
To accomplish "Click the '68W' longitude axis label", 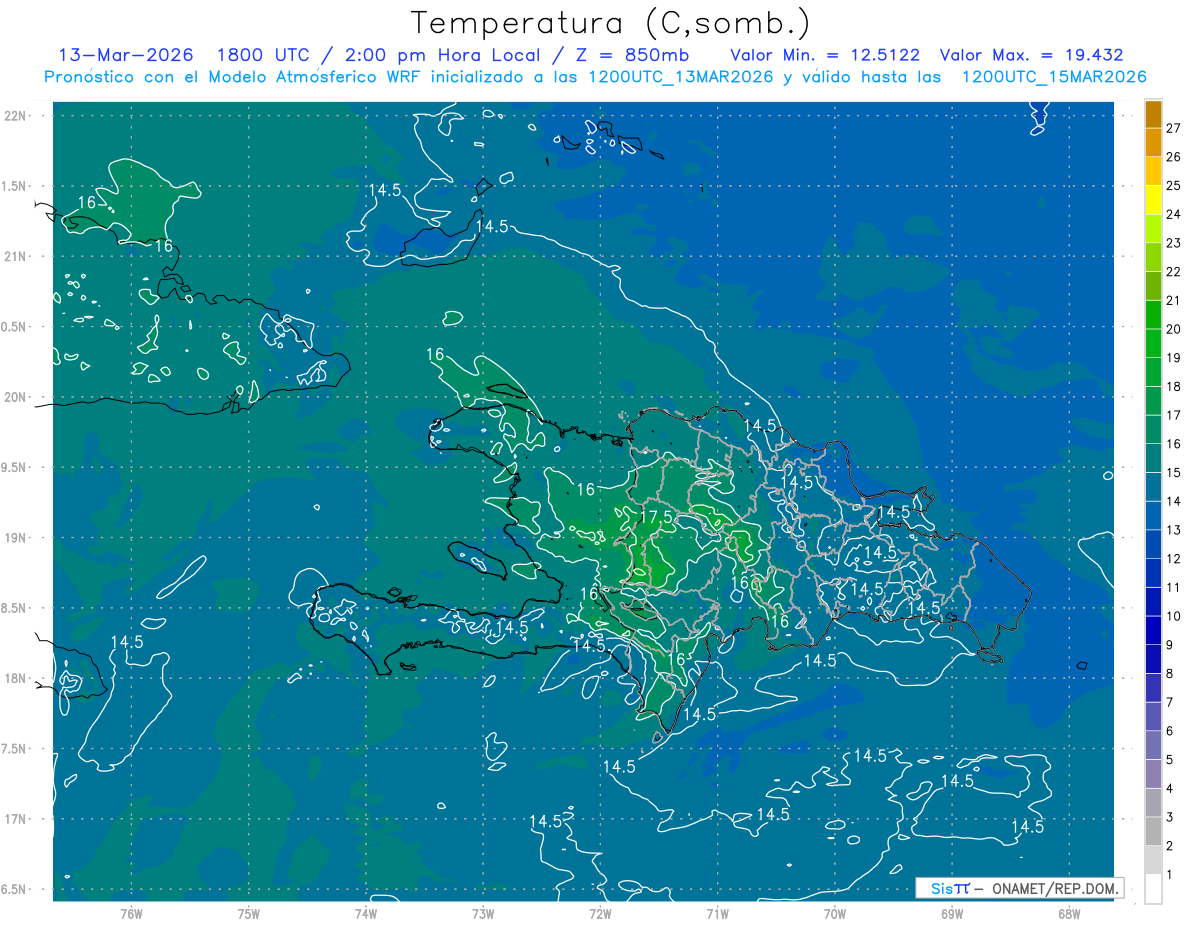I will (x=1068, y=913).
